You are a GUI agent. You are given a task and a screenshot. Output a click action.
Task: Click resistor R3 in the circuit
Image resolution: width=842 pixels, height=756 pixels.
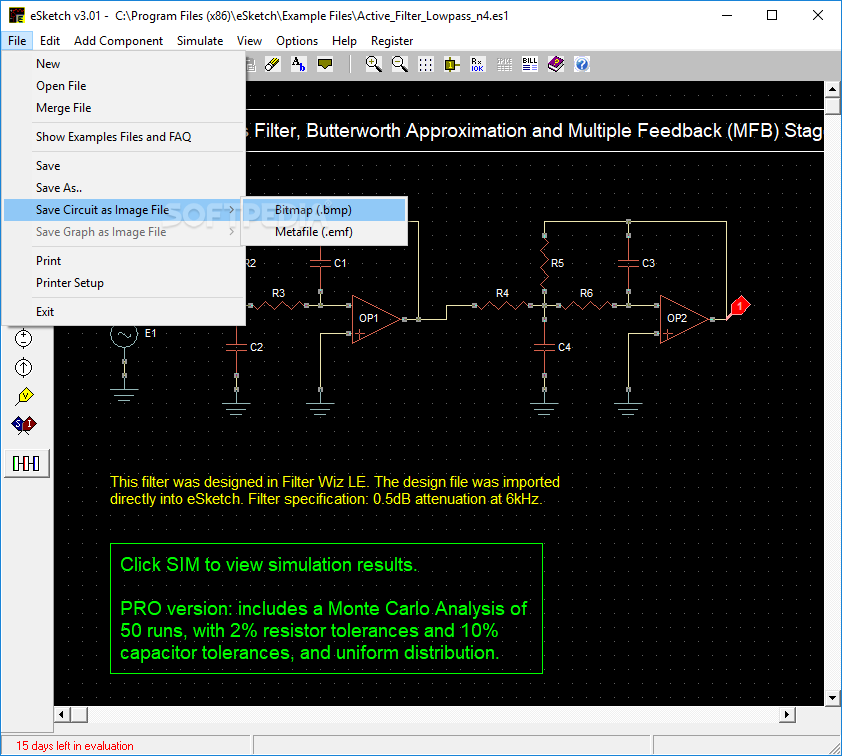click(x=279, y=305)
